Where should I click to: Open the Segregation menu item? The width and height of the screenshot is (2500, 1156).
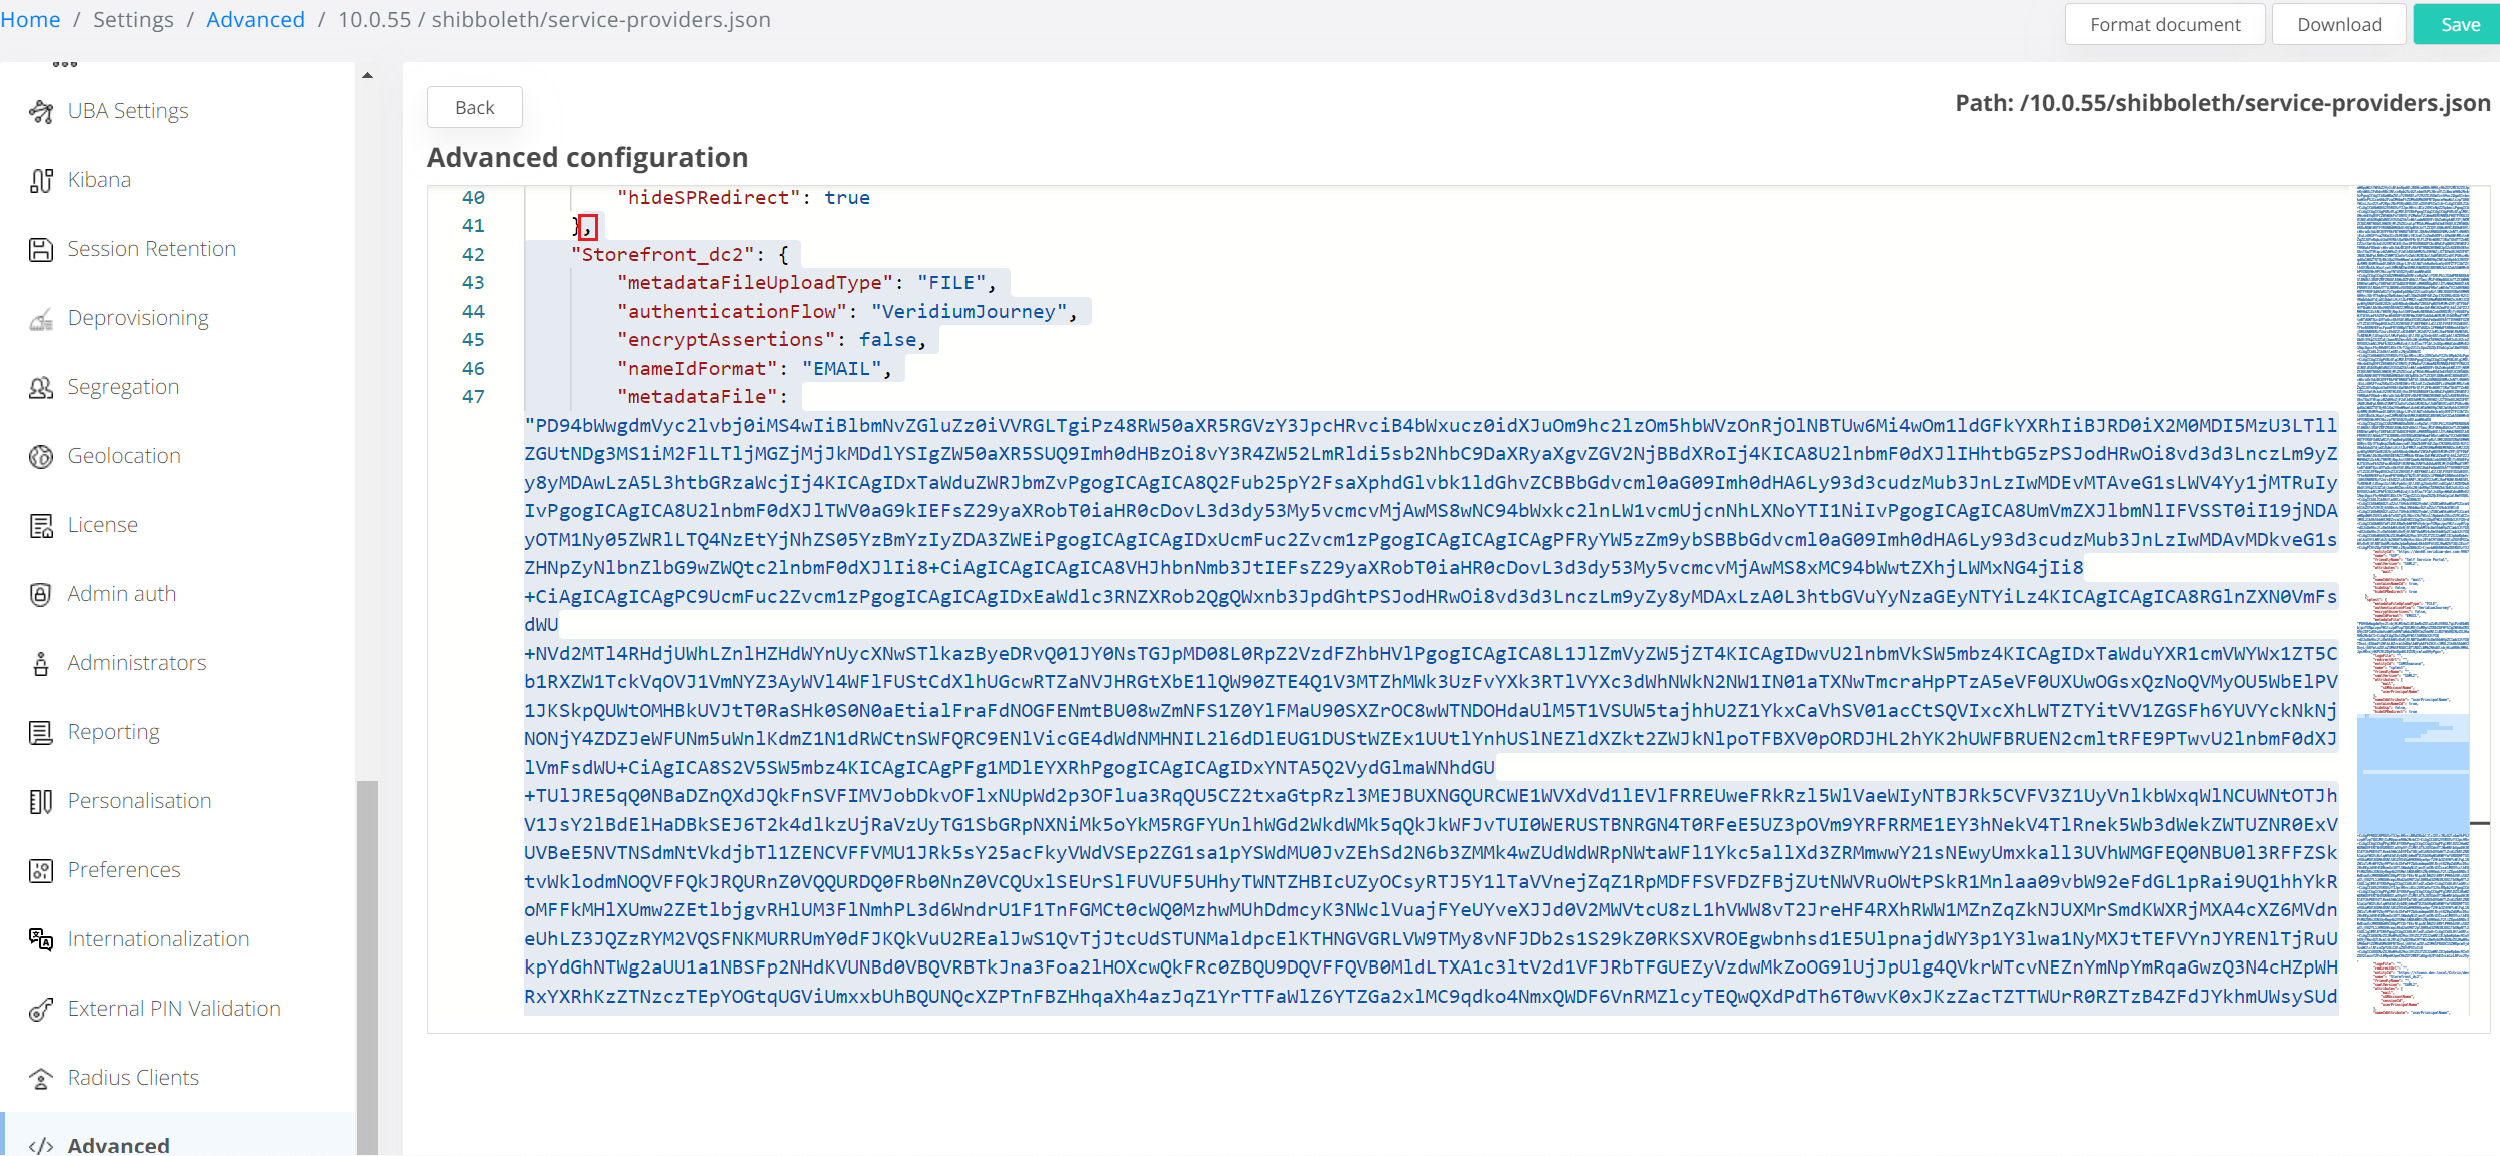point(123,387)
